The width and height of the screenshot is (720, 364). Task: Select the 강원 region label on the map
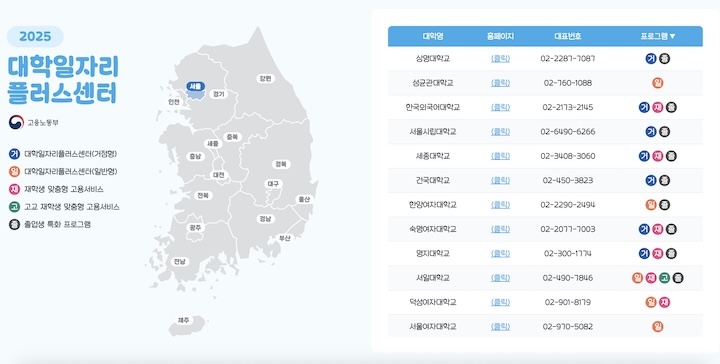point(265,78)
